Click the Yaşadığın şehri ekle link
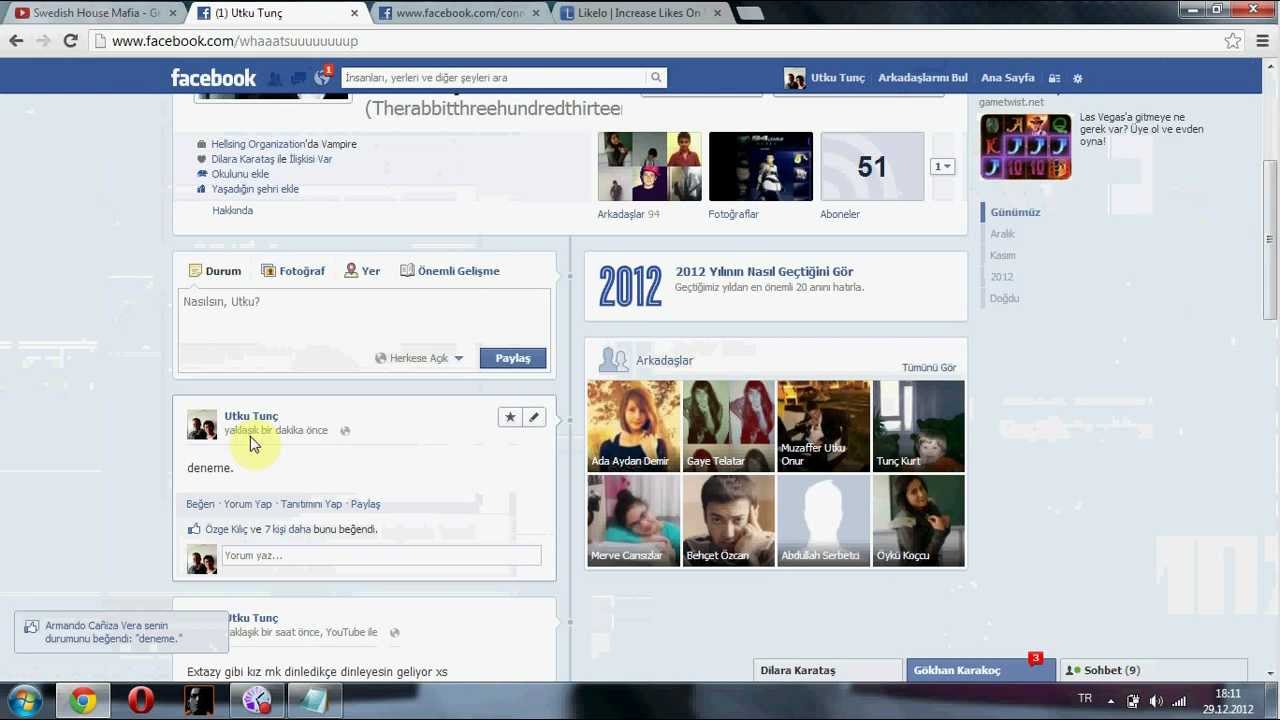The image size is (1280, 720). tap(255, 189)
